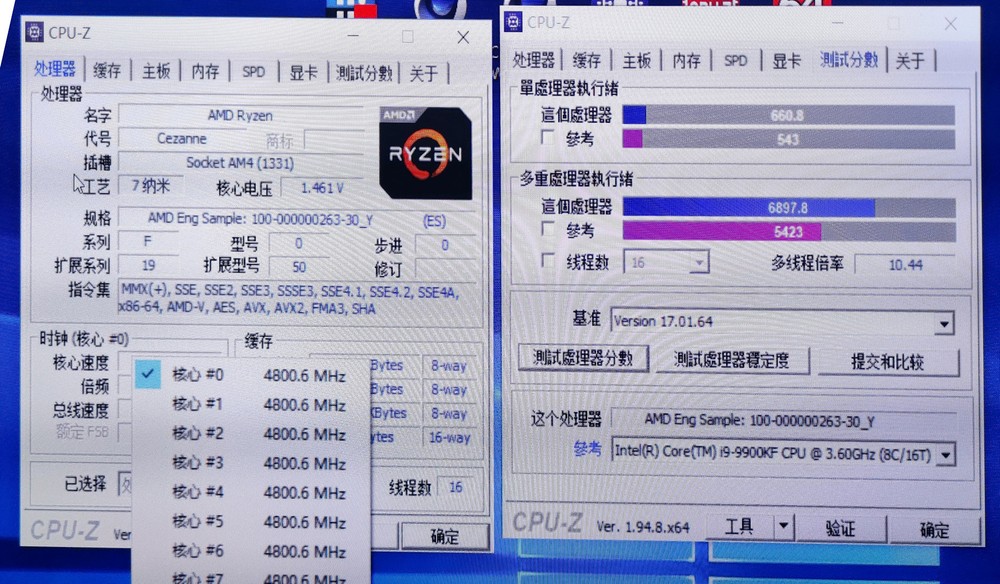Open 处理器 tab in left CPU-Z window
Viewport: 1000px width, 584px height.
click(55, 69)
